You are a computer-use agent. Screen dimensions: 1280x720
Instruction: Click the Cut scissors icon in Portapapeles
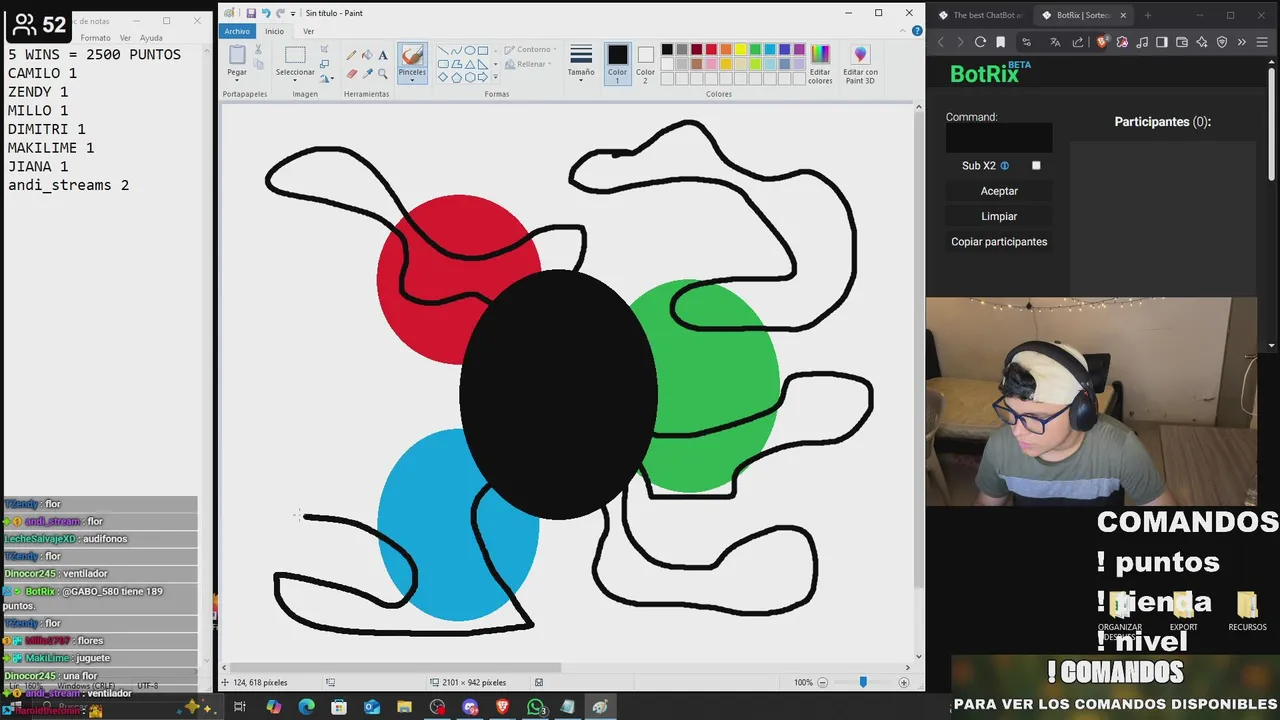(258, 49)
